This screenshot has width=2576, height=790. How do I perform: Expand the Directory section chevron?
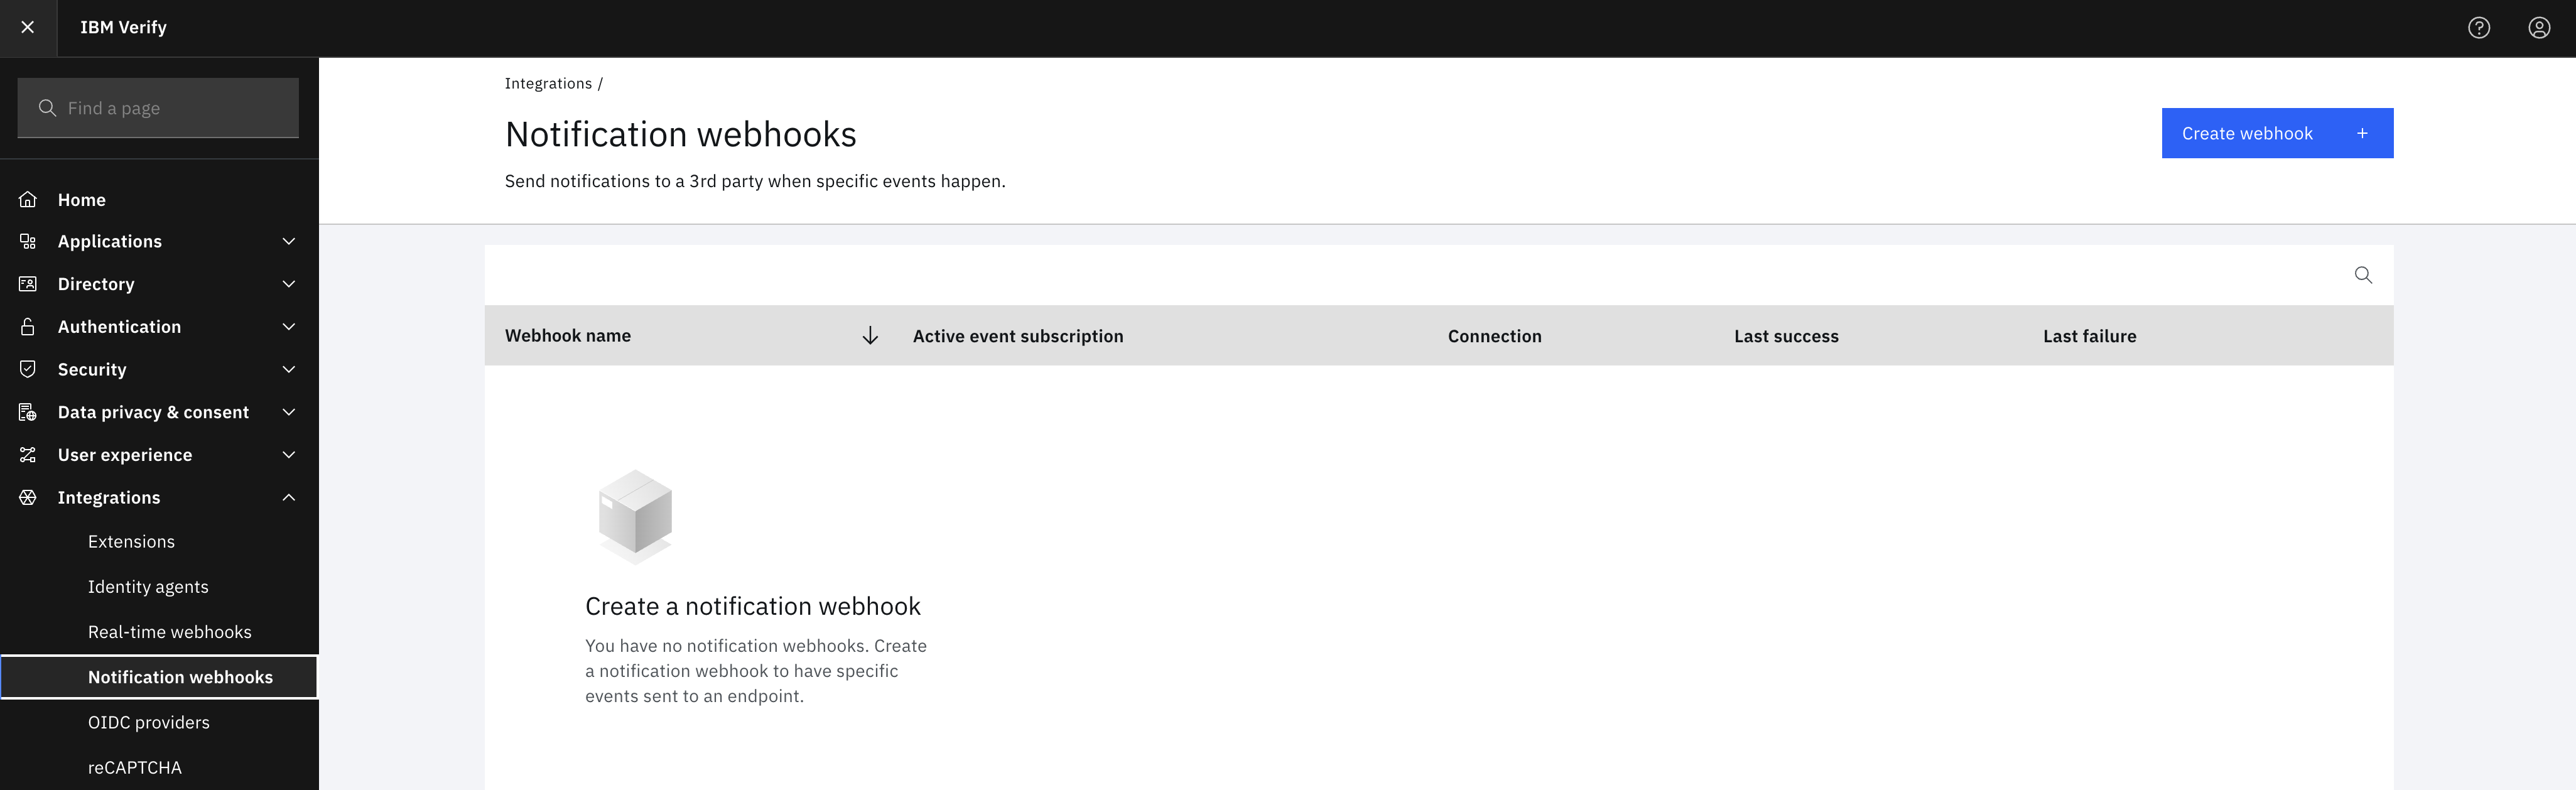(x=289, y=284)
